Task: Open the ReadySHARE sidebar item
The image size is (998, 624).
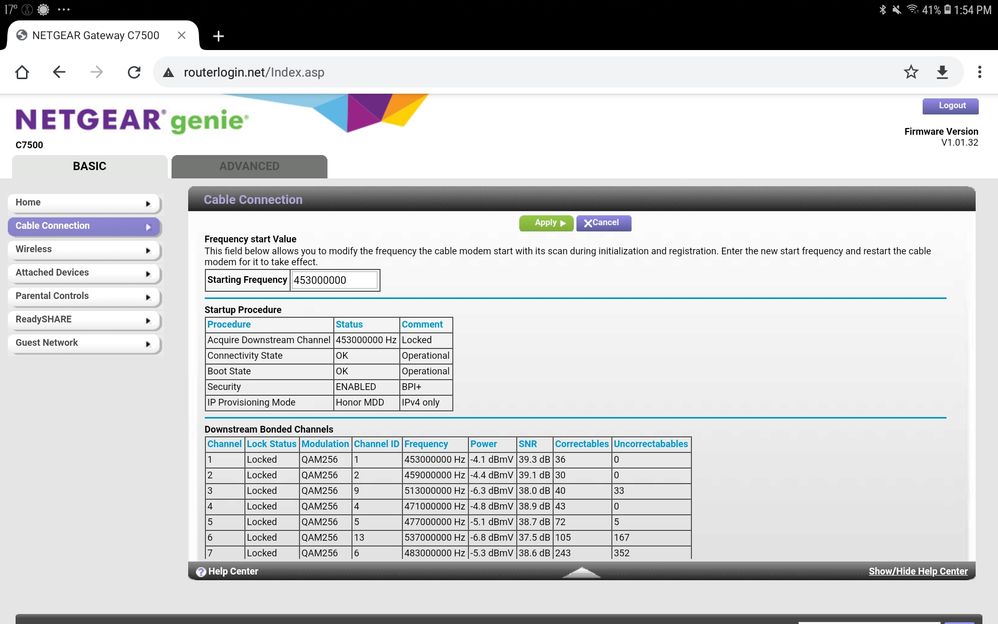Action: tap(43, 319)
